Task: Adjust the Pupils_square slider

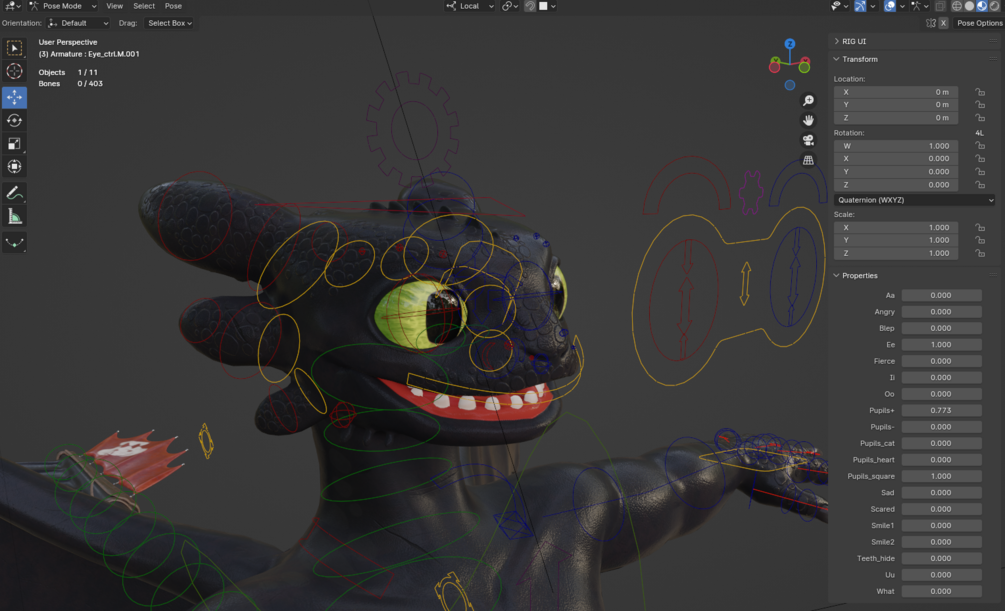Action: 941,476
